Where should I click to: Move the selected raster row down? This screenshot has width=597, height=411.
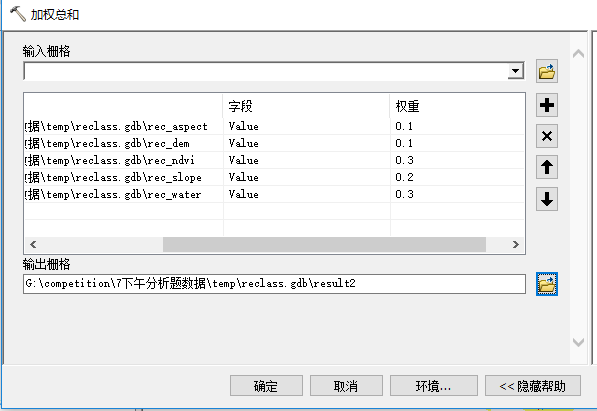pyautogui.click(x=547, y=199)
